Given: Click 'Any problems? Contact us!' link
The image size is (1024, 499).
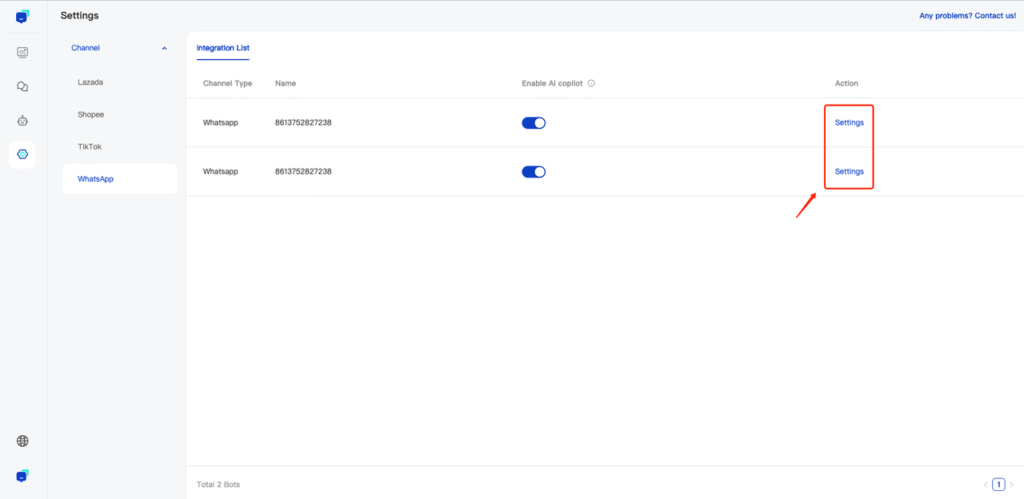Looking at the screenshot, I should point(967,16).
